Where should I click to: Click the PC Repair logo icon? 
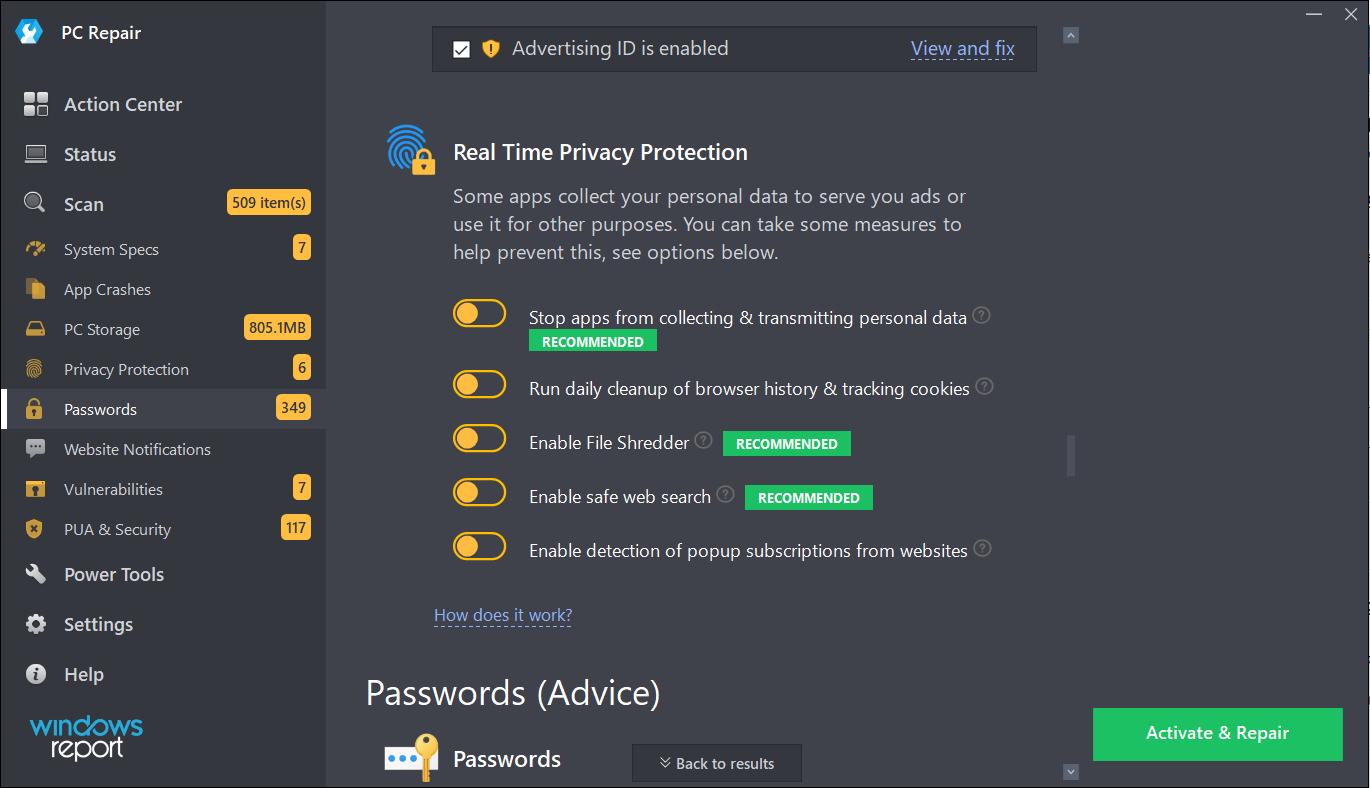tap(27, 32)
